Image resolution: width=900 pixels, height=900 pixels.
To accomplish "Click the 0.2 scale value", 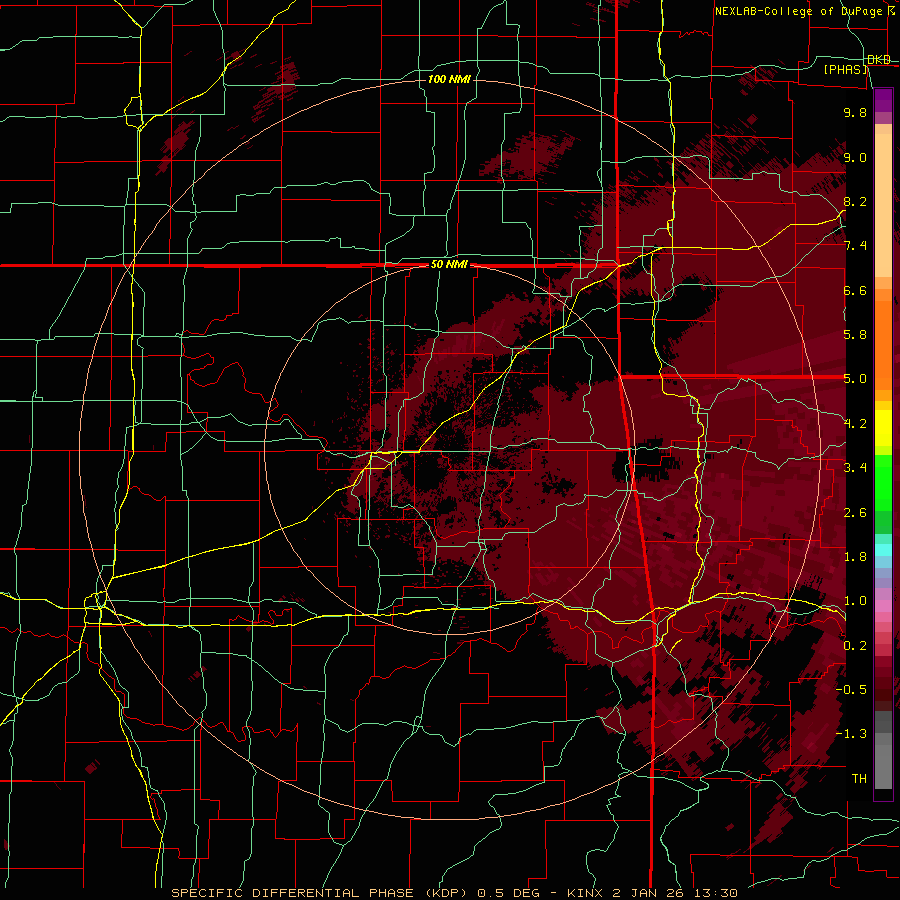I will coord(855,645).
